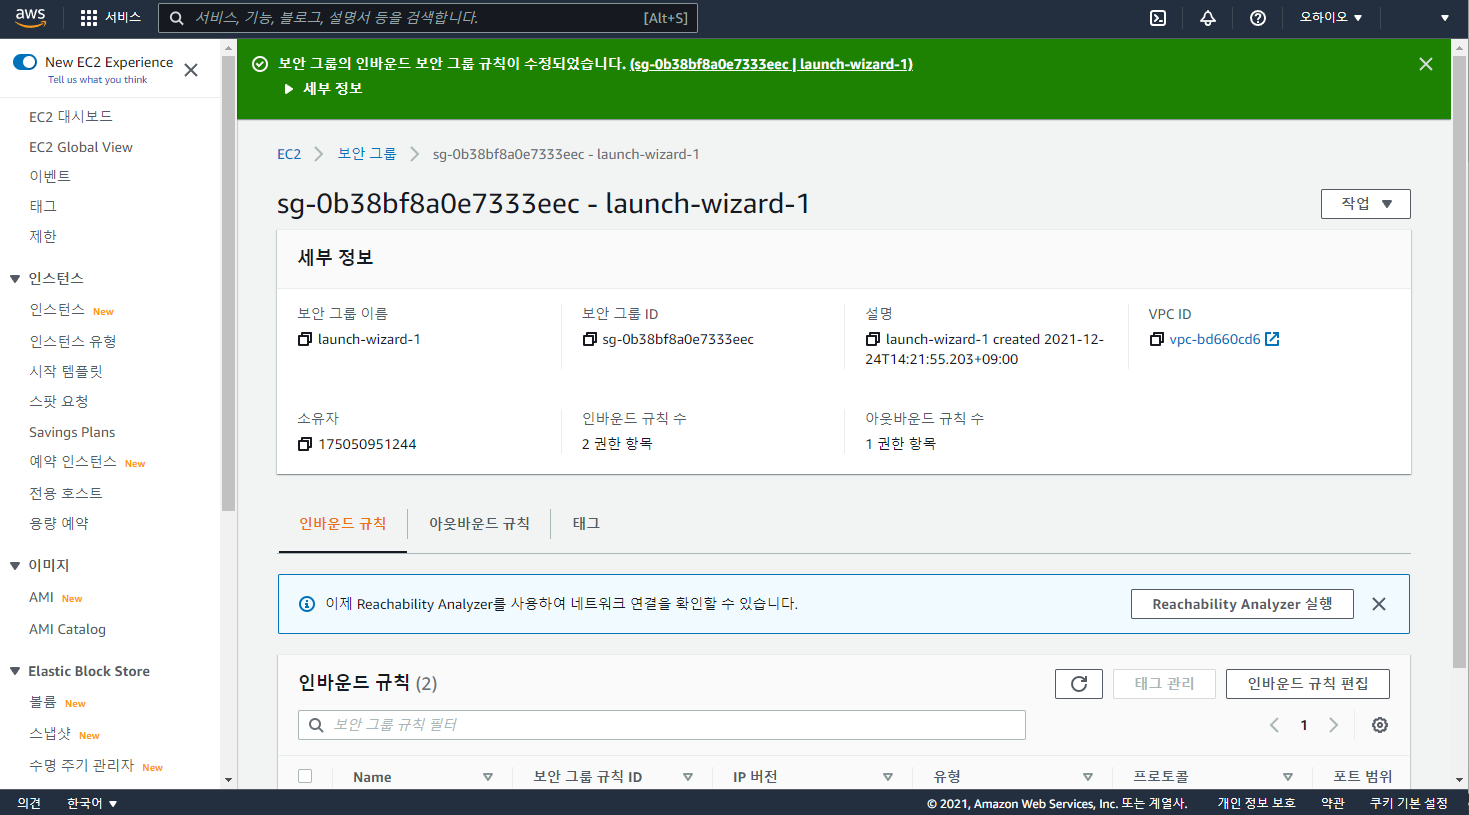The height and width of the screenshot is (815, 1469).
Task: Open AMI Catalog sidebar item
Action: 67,629
